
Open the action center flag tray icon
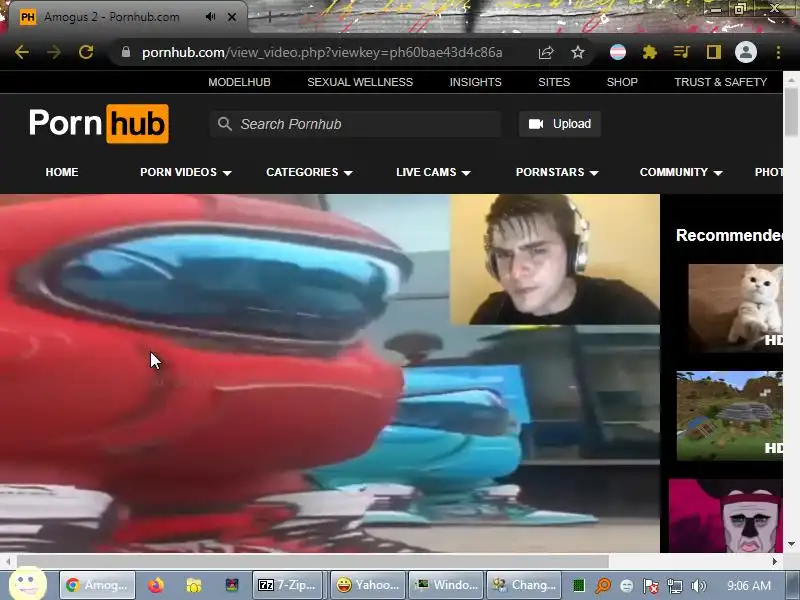651,586
